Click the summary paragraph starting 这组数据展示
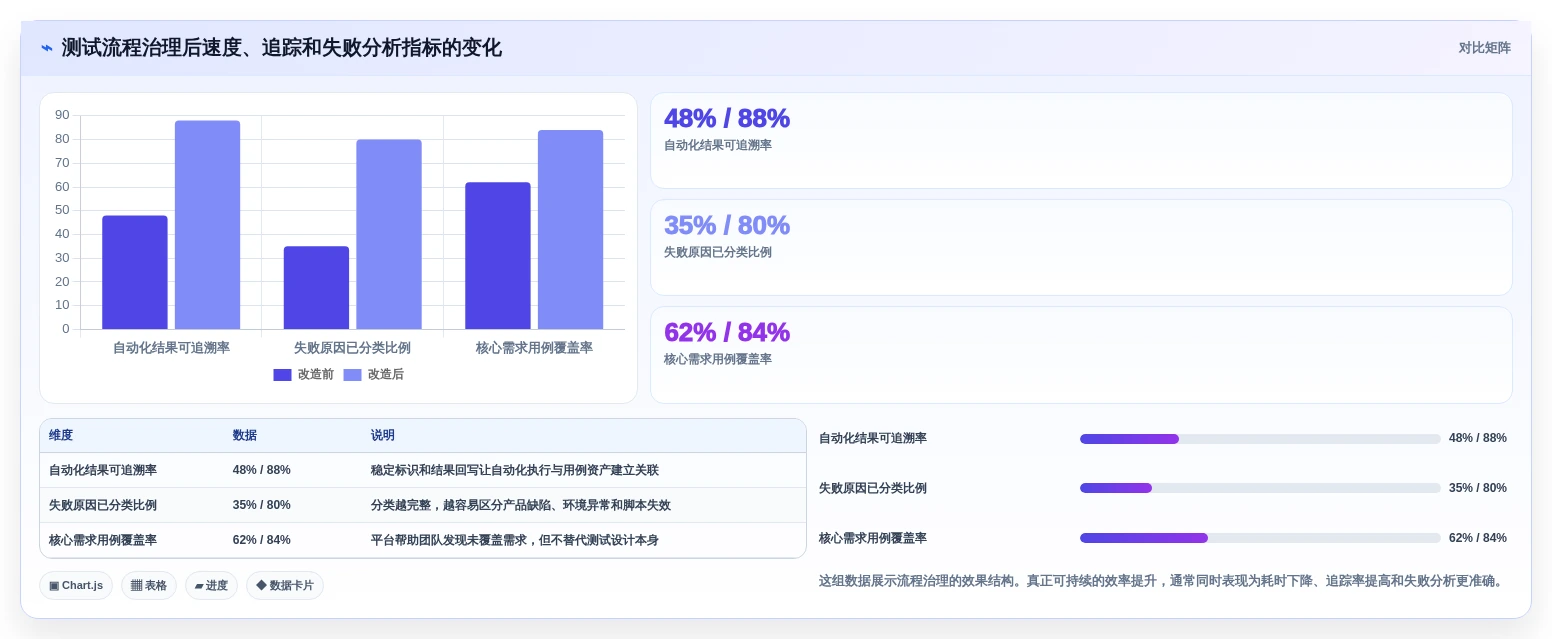The image size is (1552, 639). coord(1161,581)
